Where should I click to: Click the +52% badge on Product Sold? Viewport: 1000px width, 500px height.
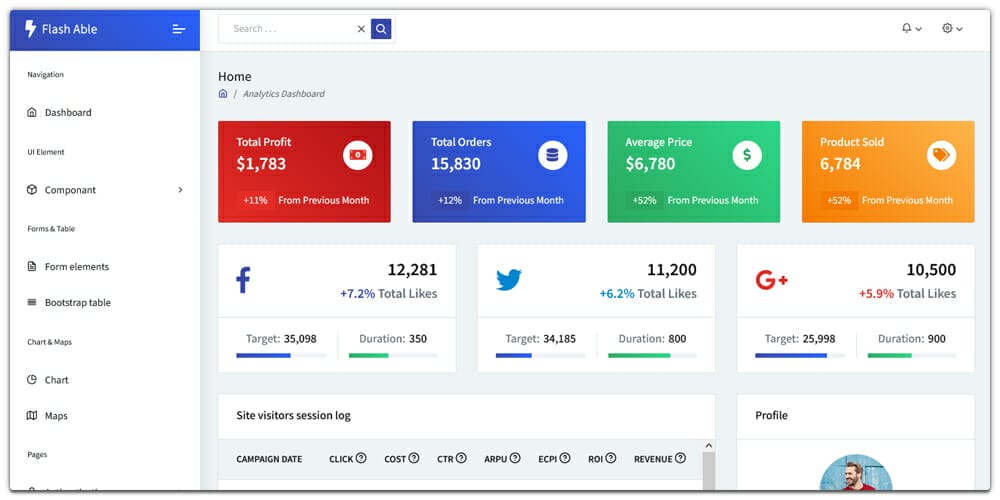click(x=839, y=200)
